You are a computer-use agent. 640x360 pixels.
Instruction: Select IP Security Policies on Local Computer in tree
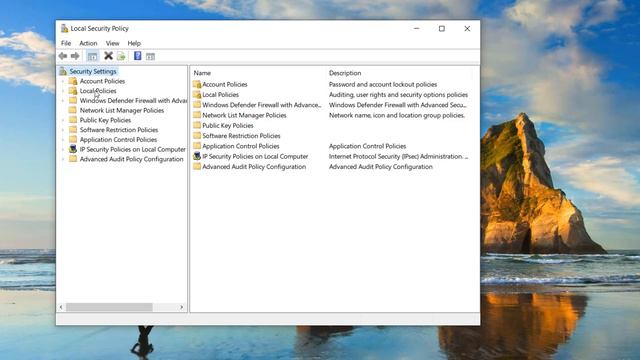[x=133, y=149]
